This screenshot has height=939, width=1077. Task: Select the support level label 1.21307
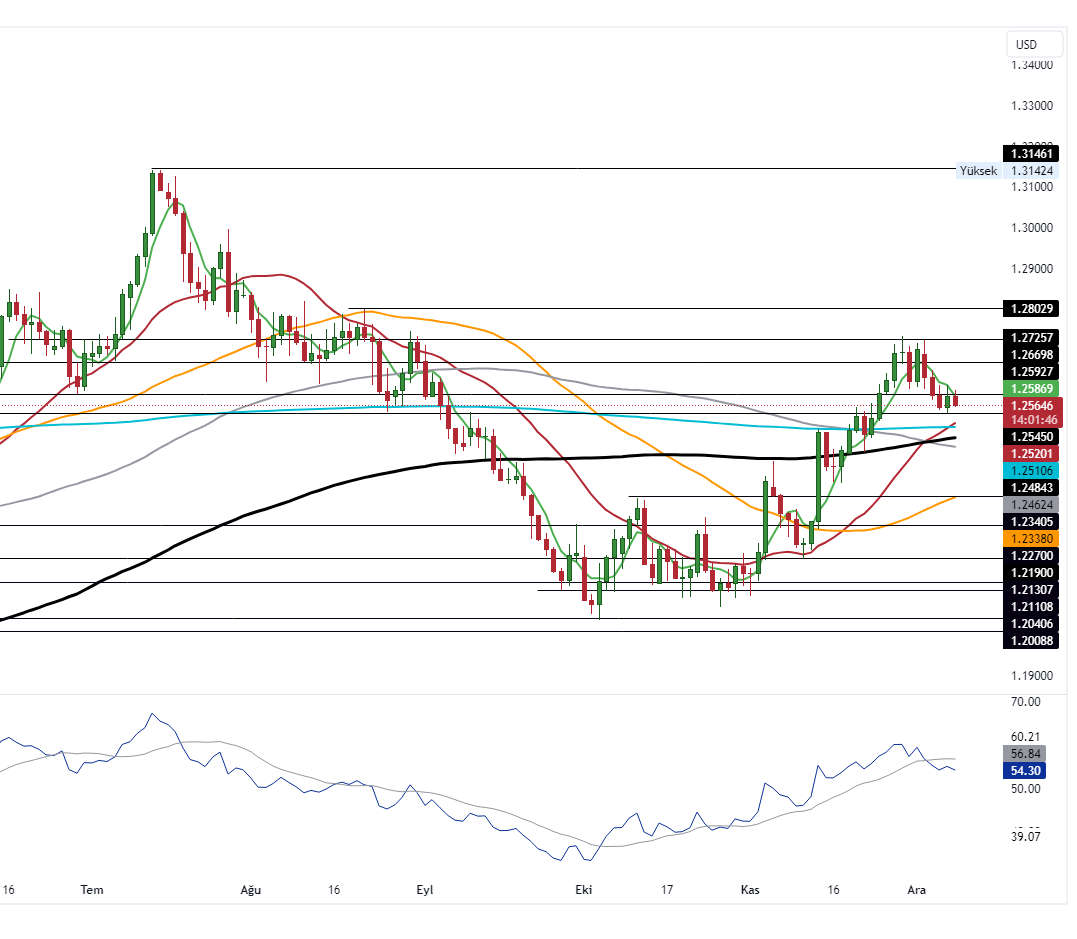(x=1029, y=590)
